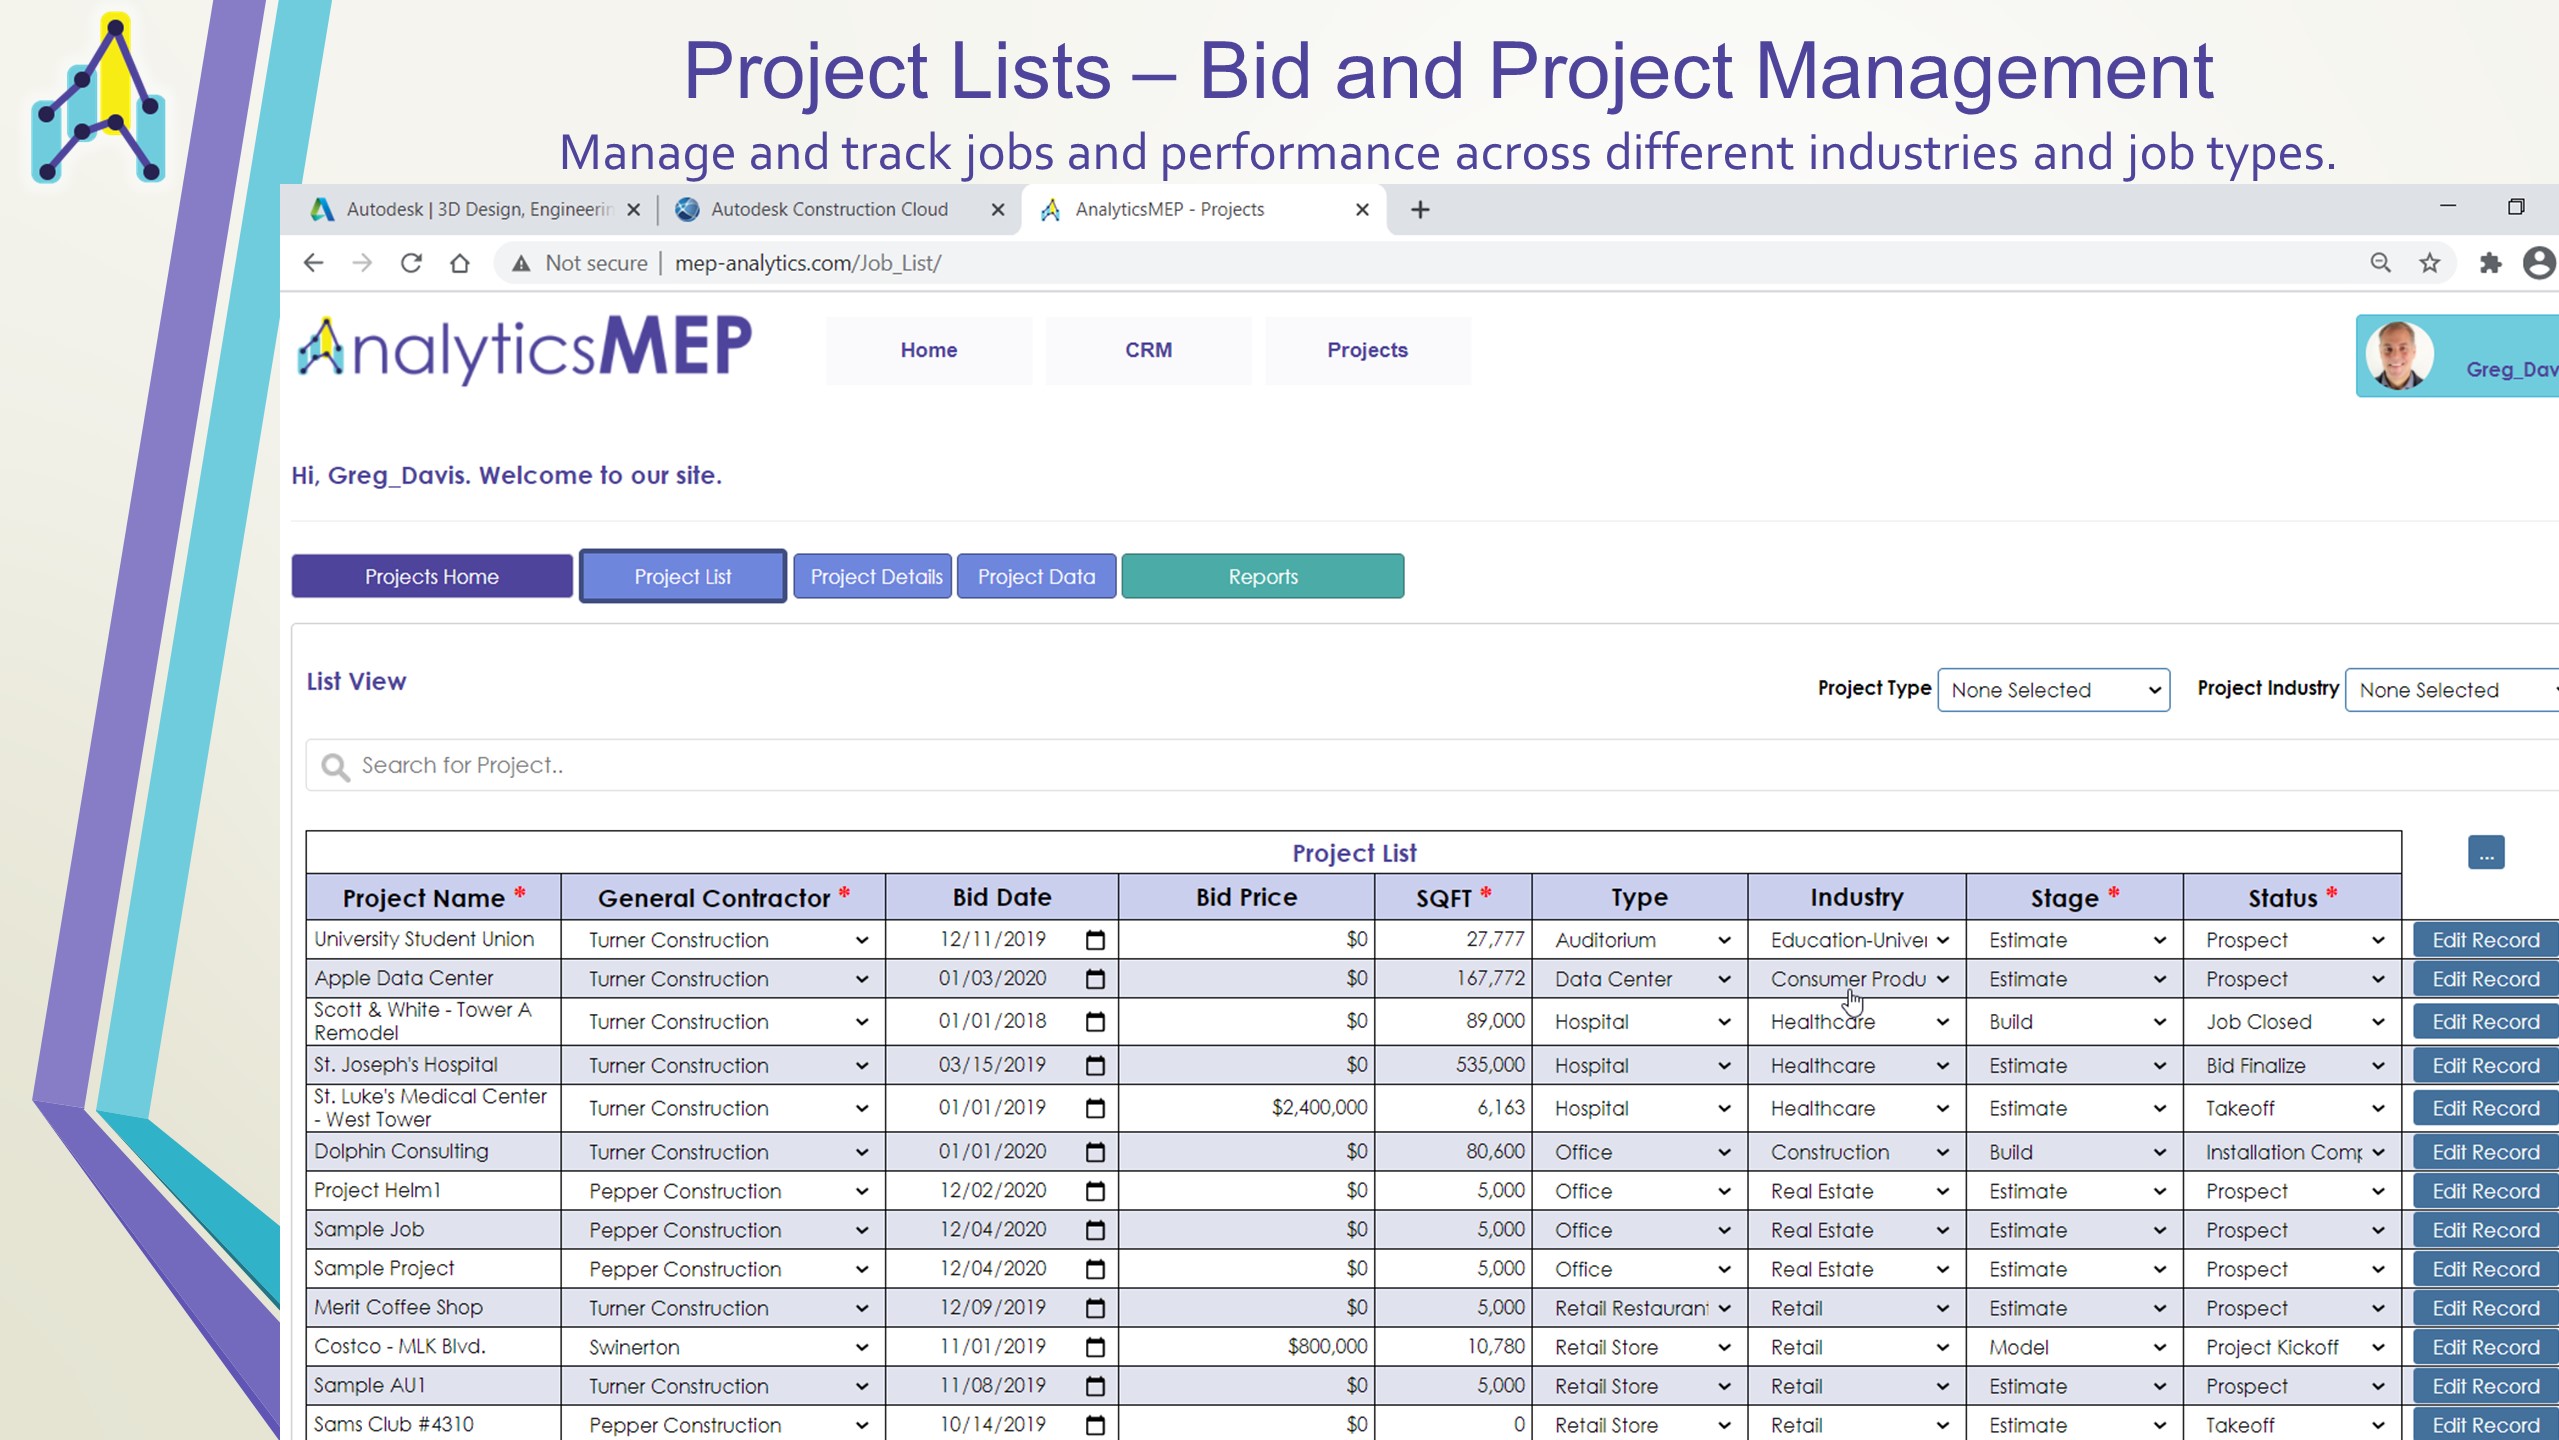The image size is (2559, 1440).
Task: Click the Reports tab button
Action: point(1262,577)
